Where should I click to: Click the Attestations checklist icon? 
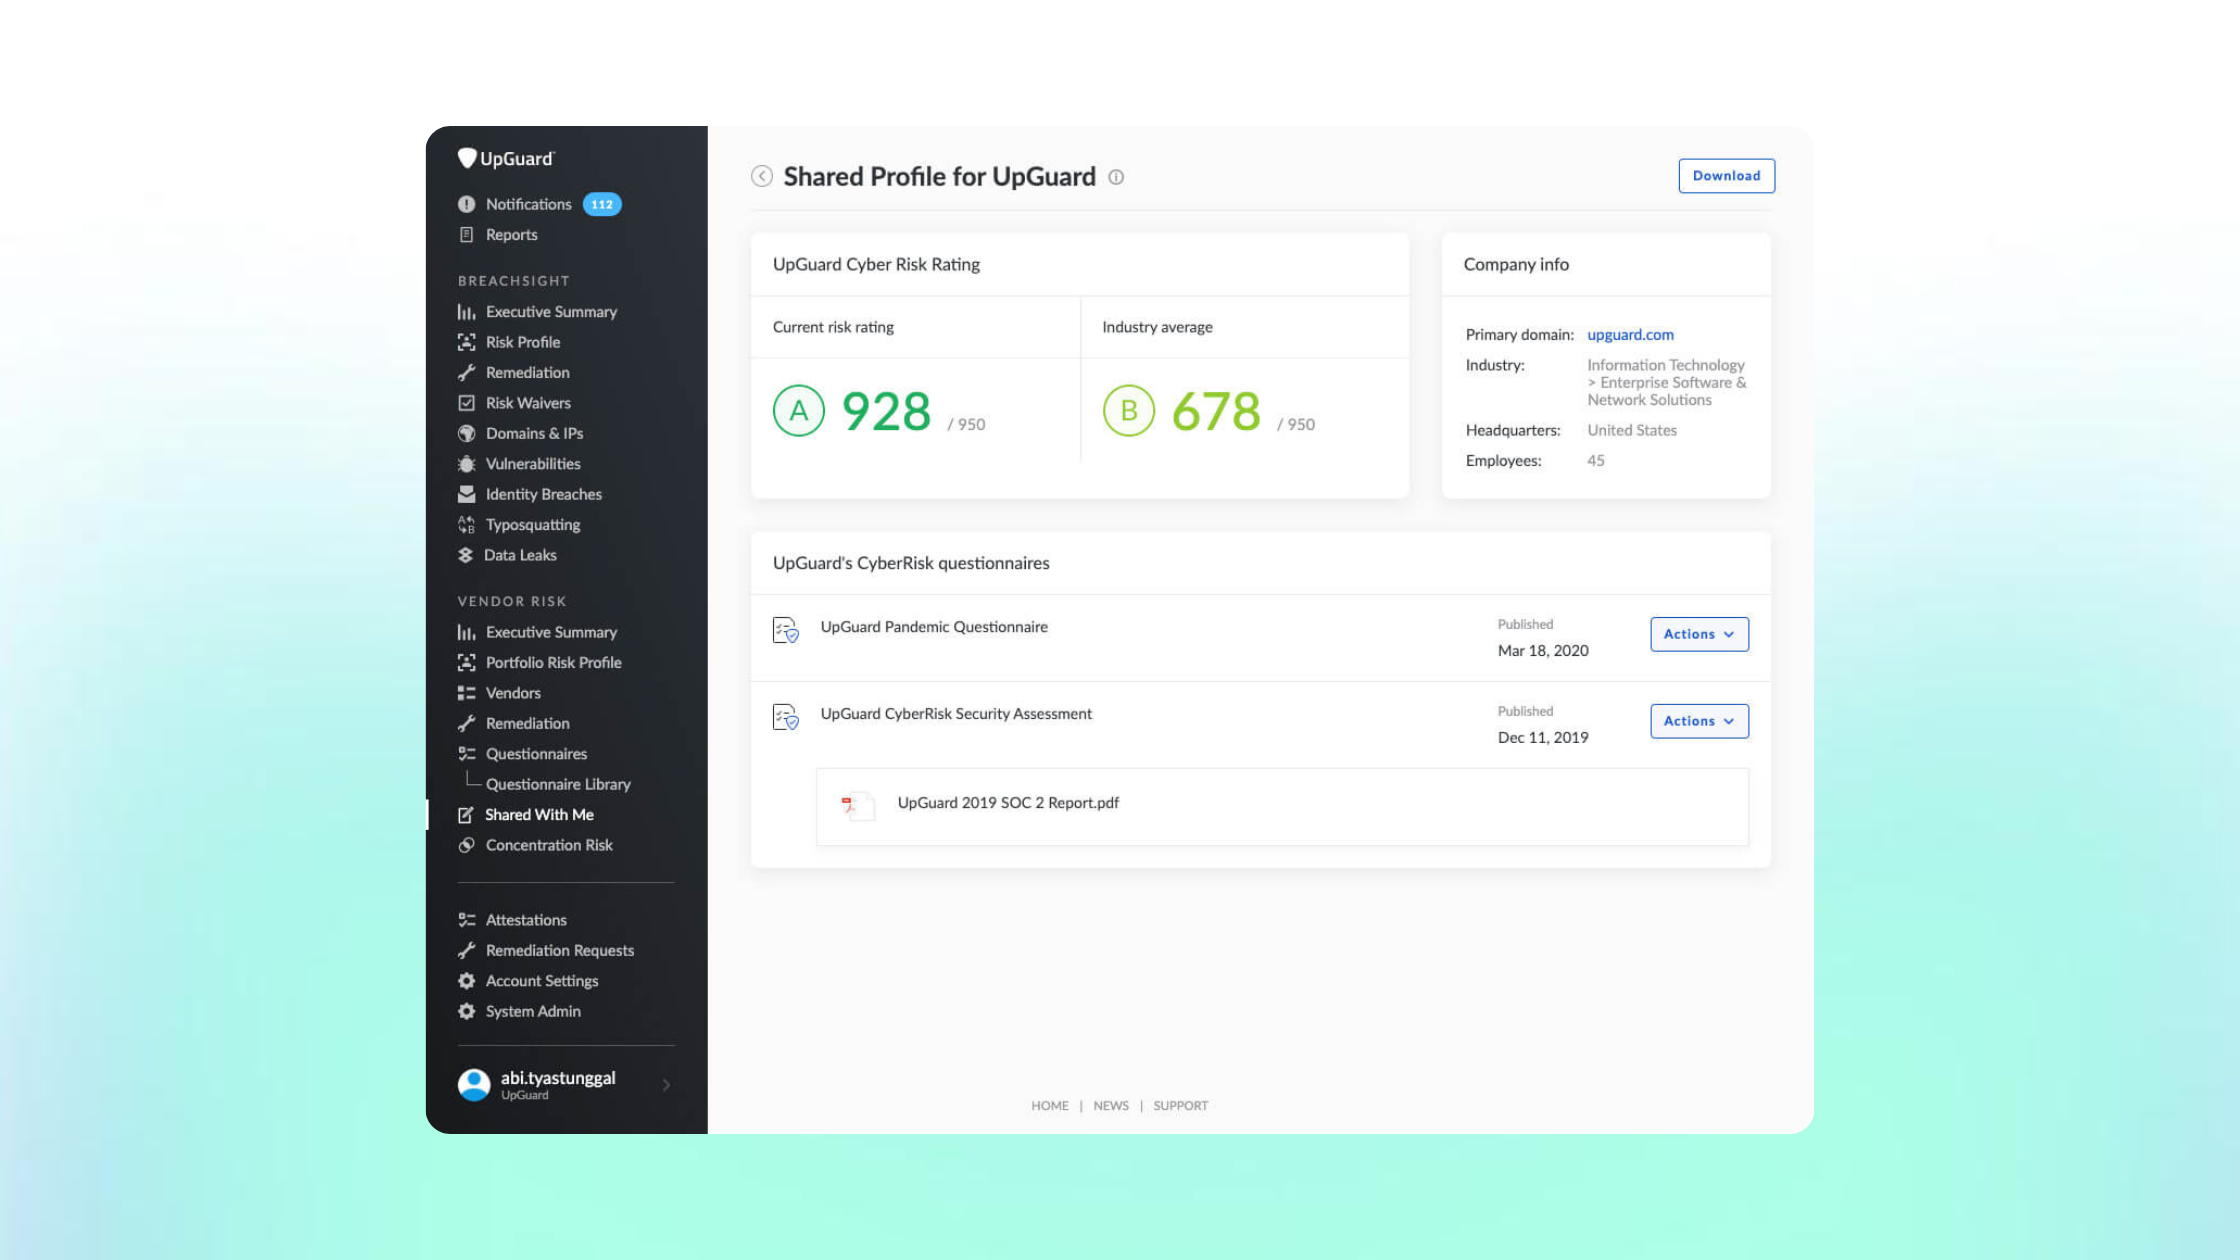point(466,920)
